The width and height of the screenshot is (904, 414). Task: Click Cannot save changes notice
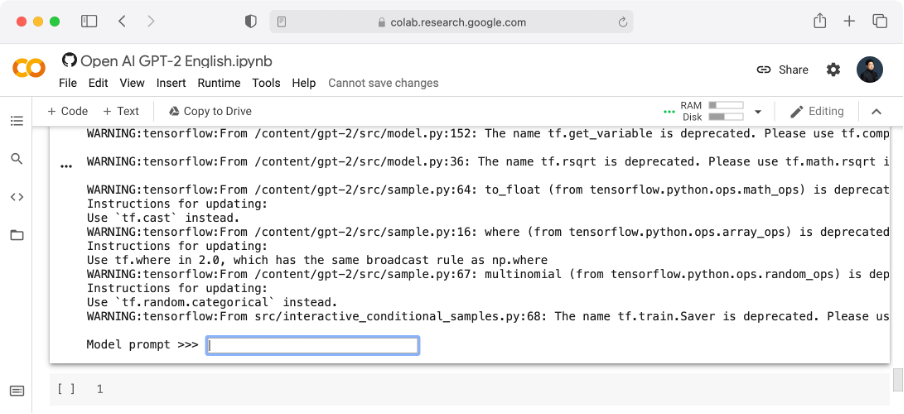pos(383,83)
